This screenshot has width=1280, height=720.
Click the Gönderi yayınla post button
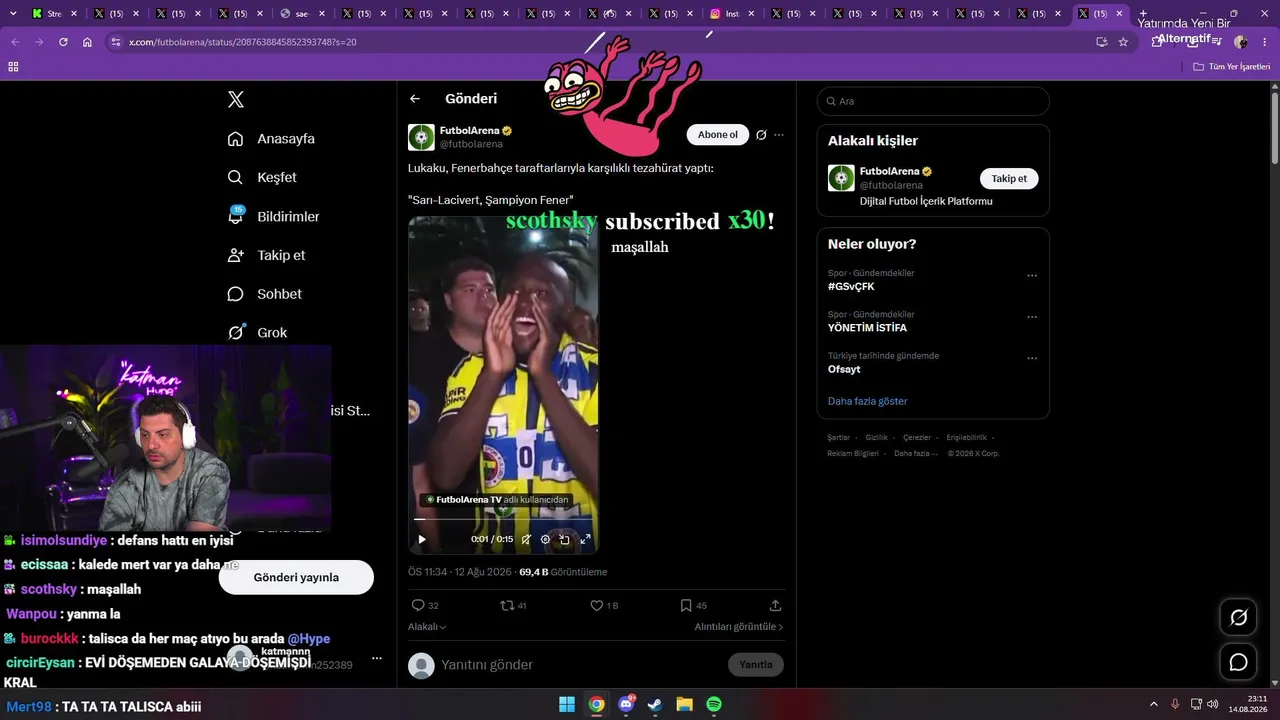[x=296, y=577]
